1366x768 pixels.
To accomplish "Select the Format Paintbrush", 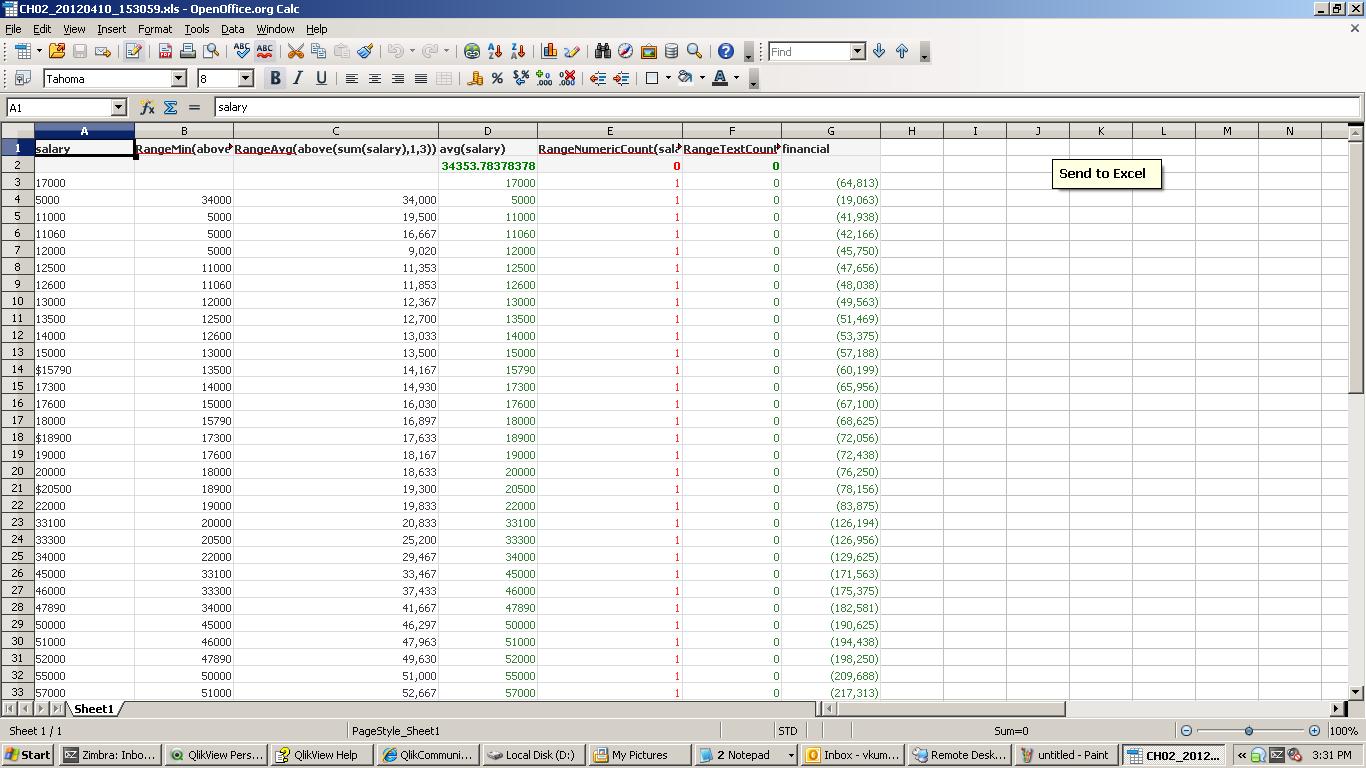I will [365, 51].
